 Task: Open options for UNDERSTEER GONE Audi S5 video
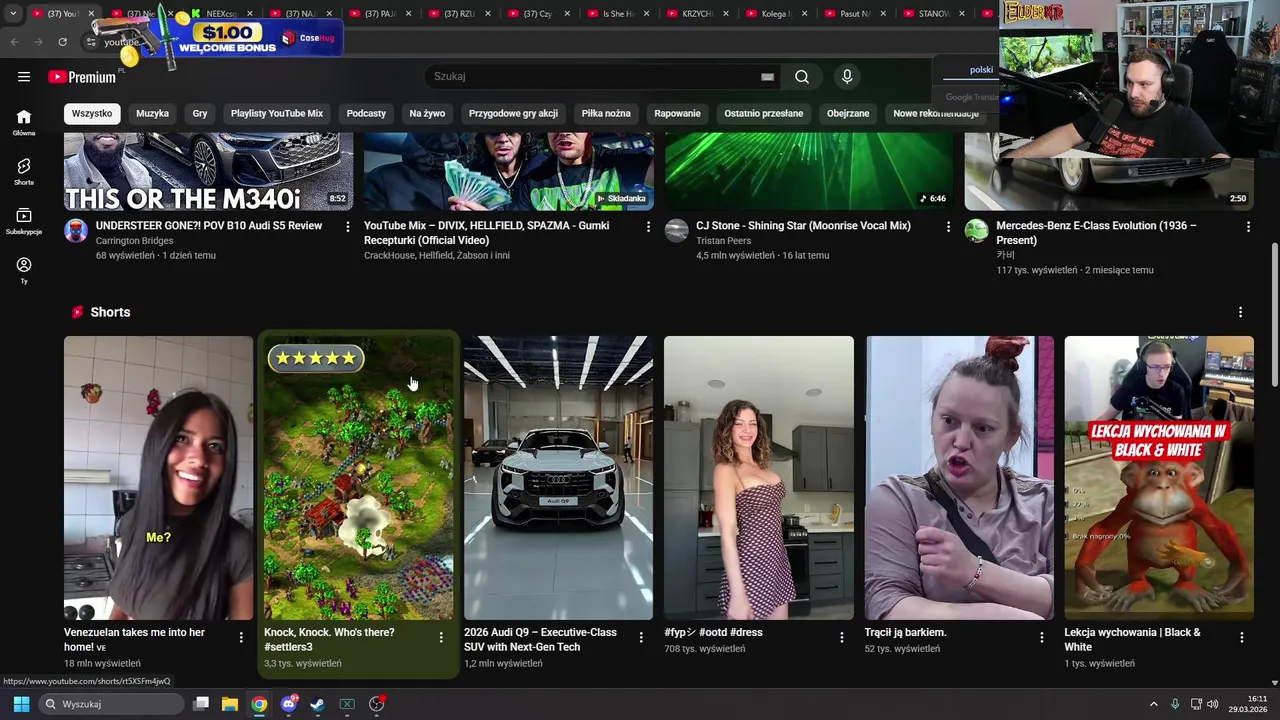[x=347, y=227]
